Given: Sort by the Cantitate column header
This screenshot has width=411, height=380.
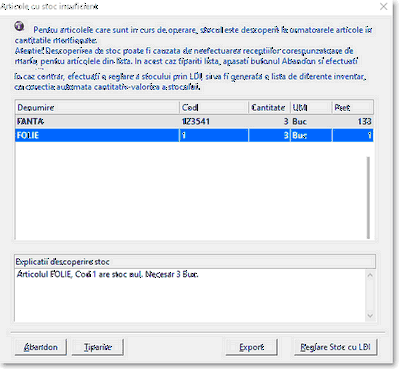Looking at the screenshot, I should click(x=269, y=108).
